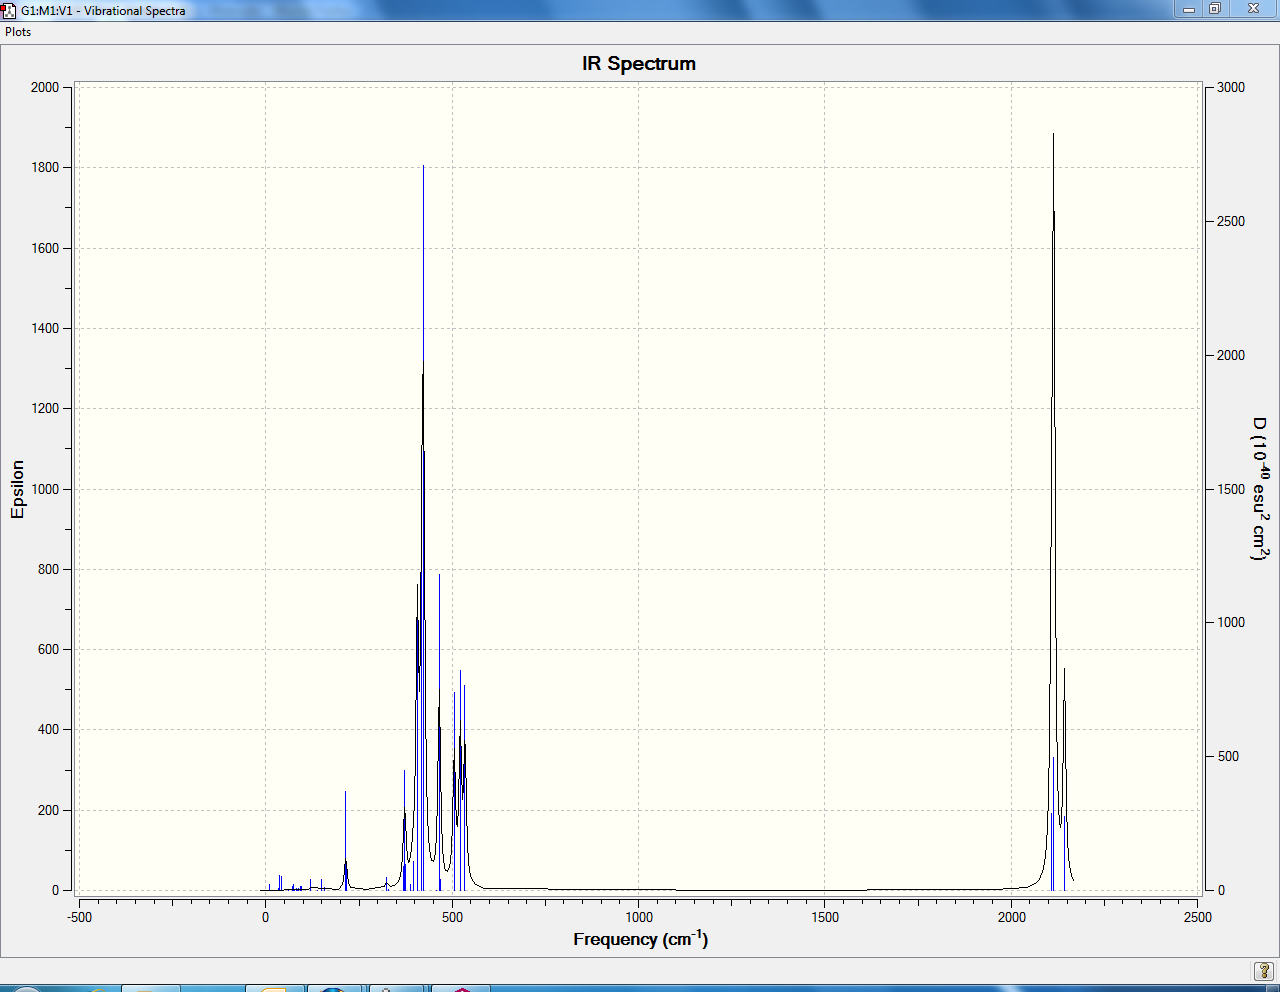Click the Epsilon axis label
1280x992 pixels.
17,489
